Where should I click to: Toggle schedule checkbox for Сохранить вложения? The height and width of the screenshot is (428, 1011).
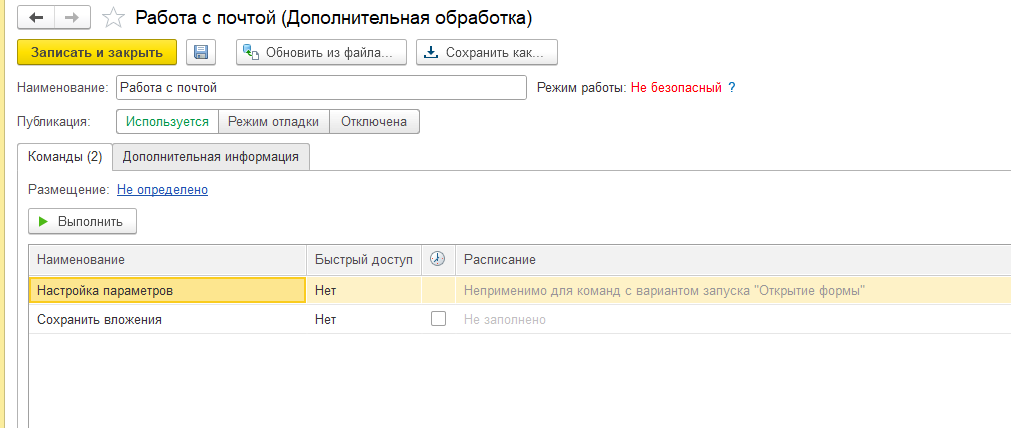(438, 319)
